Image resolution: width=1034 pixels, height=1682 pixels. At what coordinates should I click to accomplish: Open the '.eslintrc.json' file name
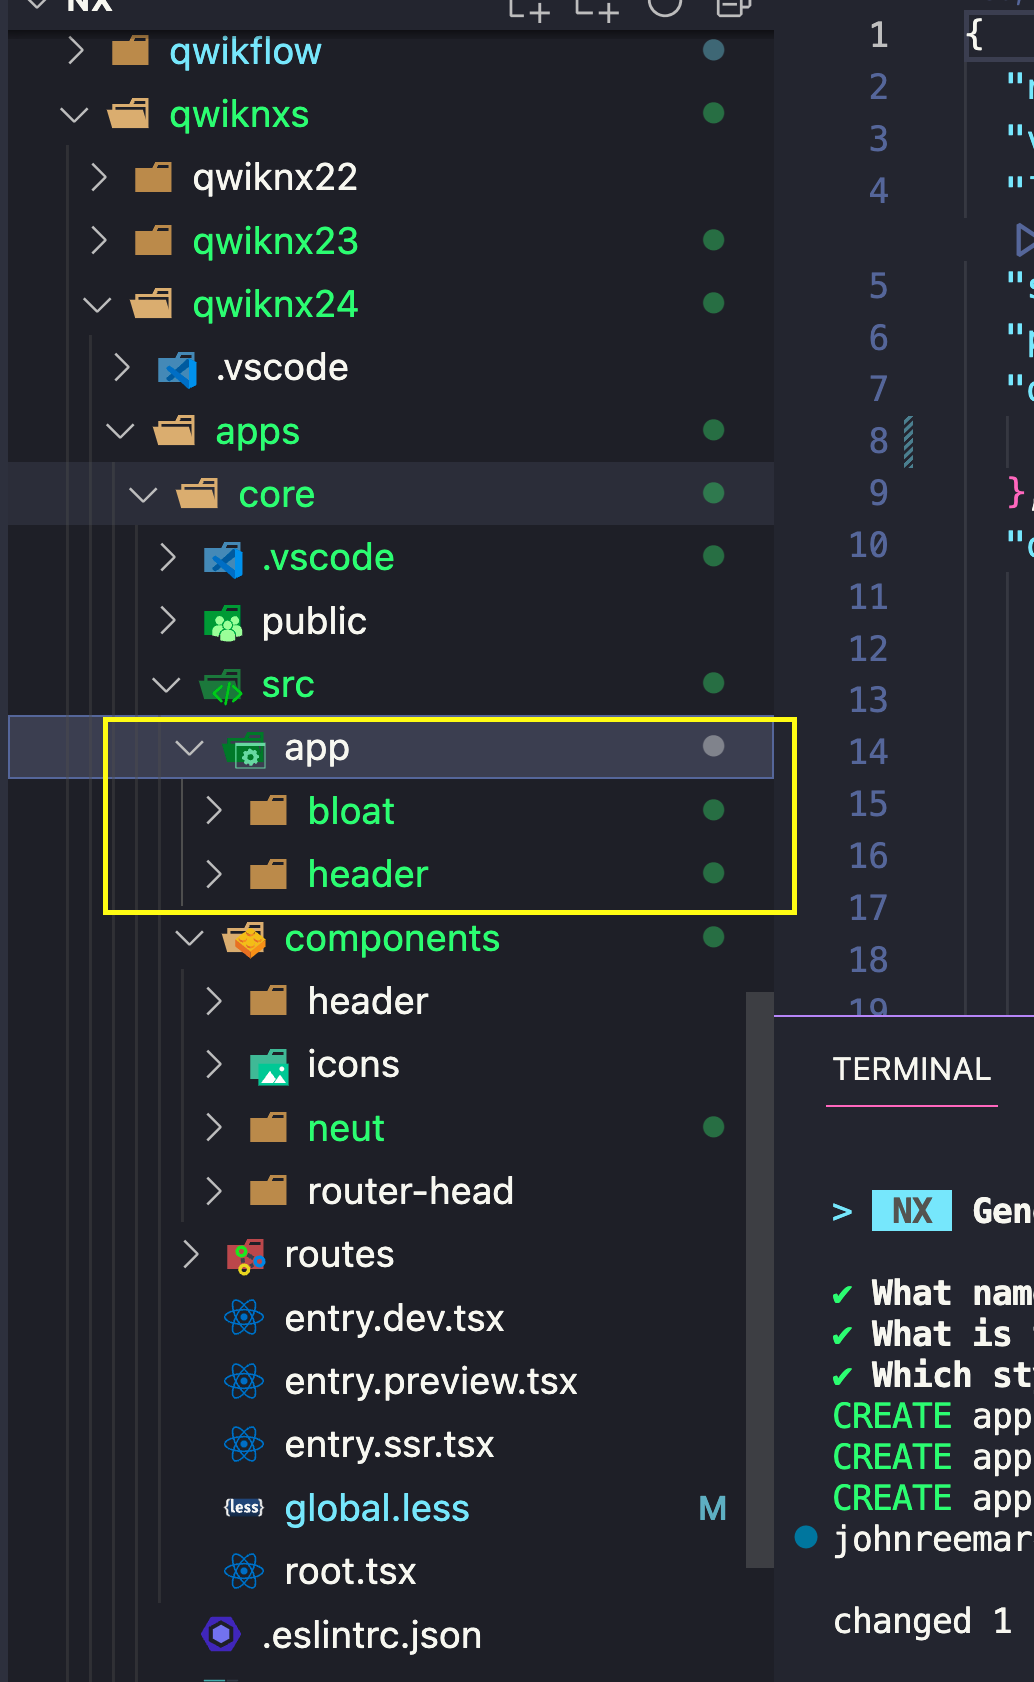371,1635
